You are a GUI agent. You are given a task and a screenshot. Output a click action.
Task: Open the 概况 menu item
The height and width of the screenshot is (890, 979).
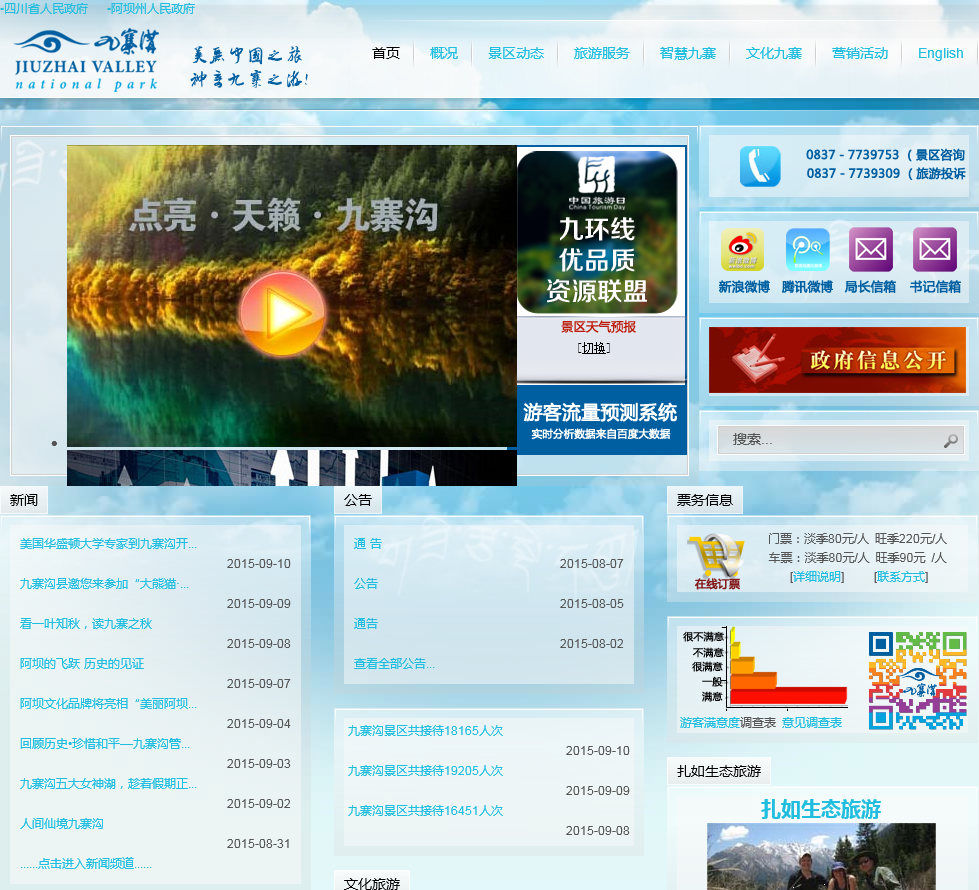444,54
